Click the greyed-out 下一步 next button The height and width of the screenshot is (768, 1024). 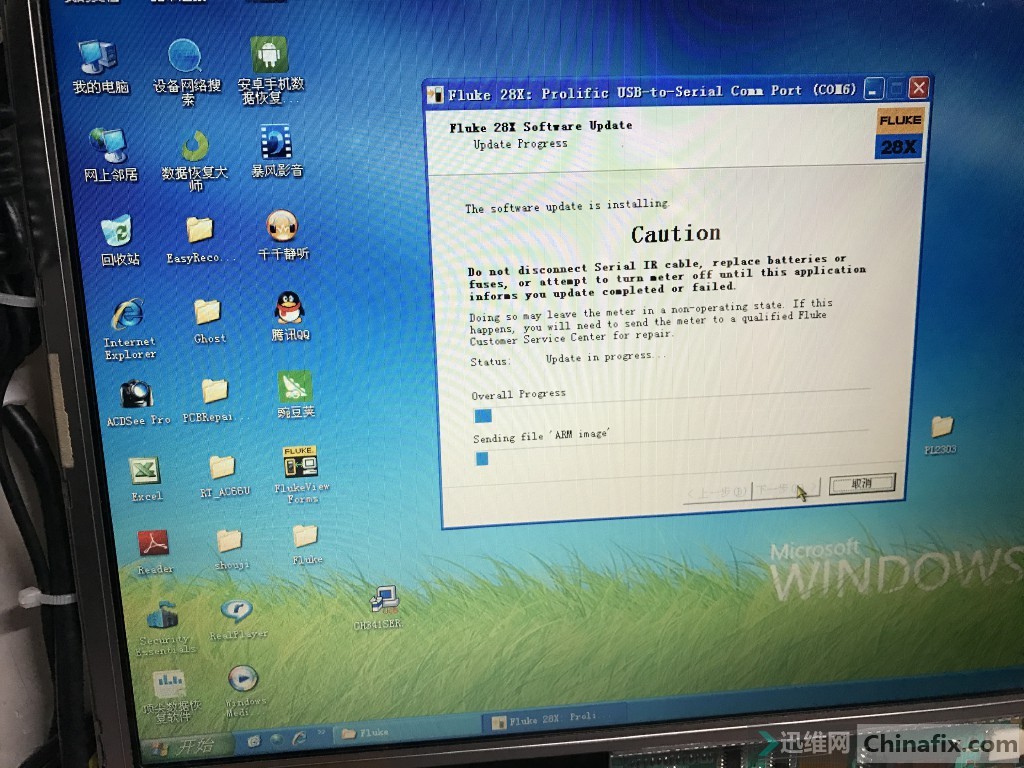click(786, 488)
